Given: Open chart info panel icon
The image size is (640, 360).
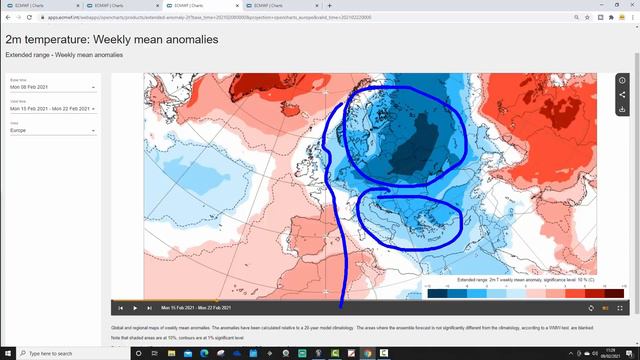Looking at the screenshot, I should (622, 80).
